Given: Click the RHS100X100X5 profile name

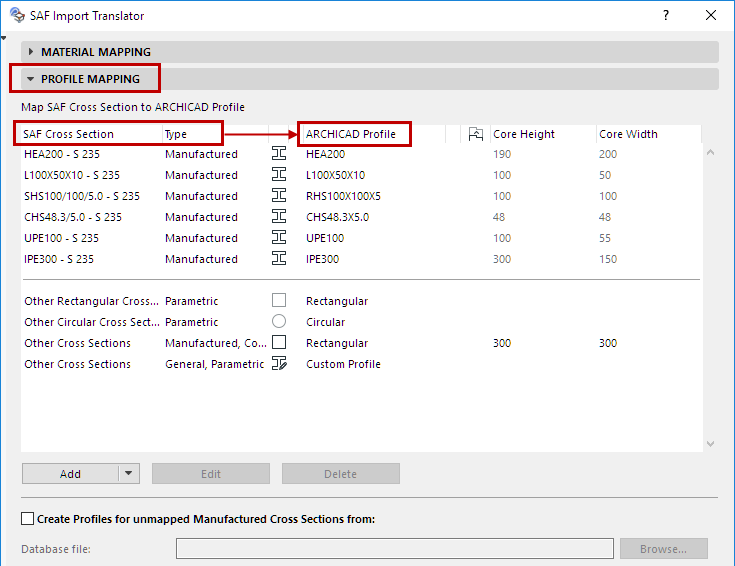Looking at the screenshot, I should pos(343,196).
